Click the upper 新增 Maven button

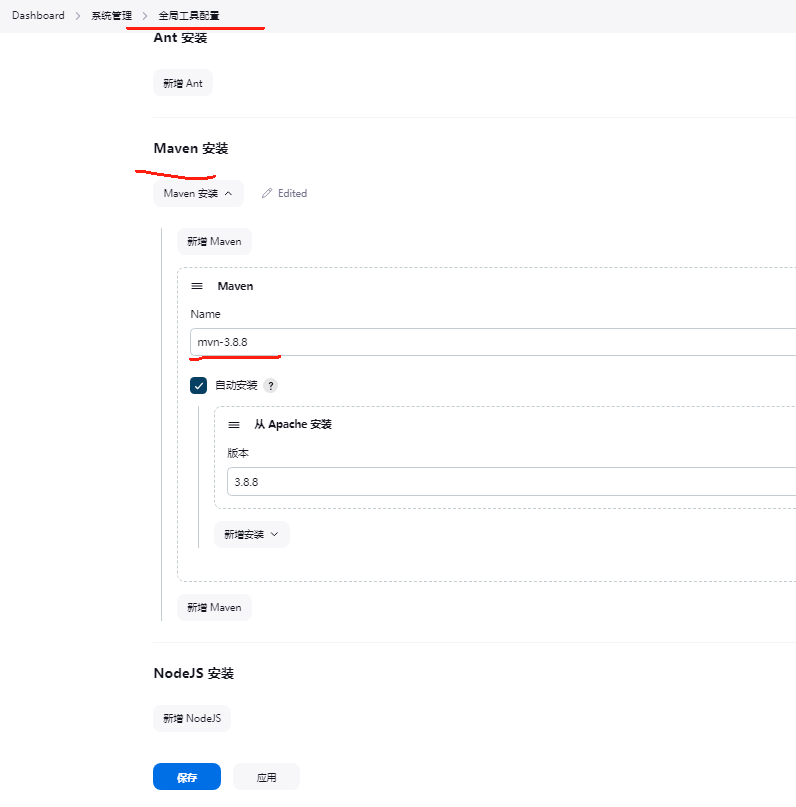214,241
